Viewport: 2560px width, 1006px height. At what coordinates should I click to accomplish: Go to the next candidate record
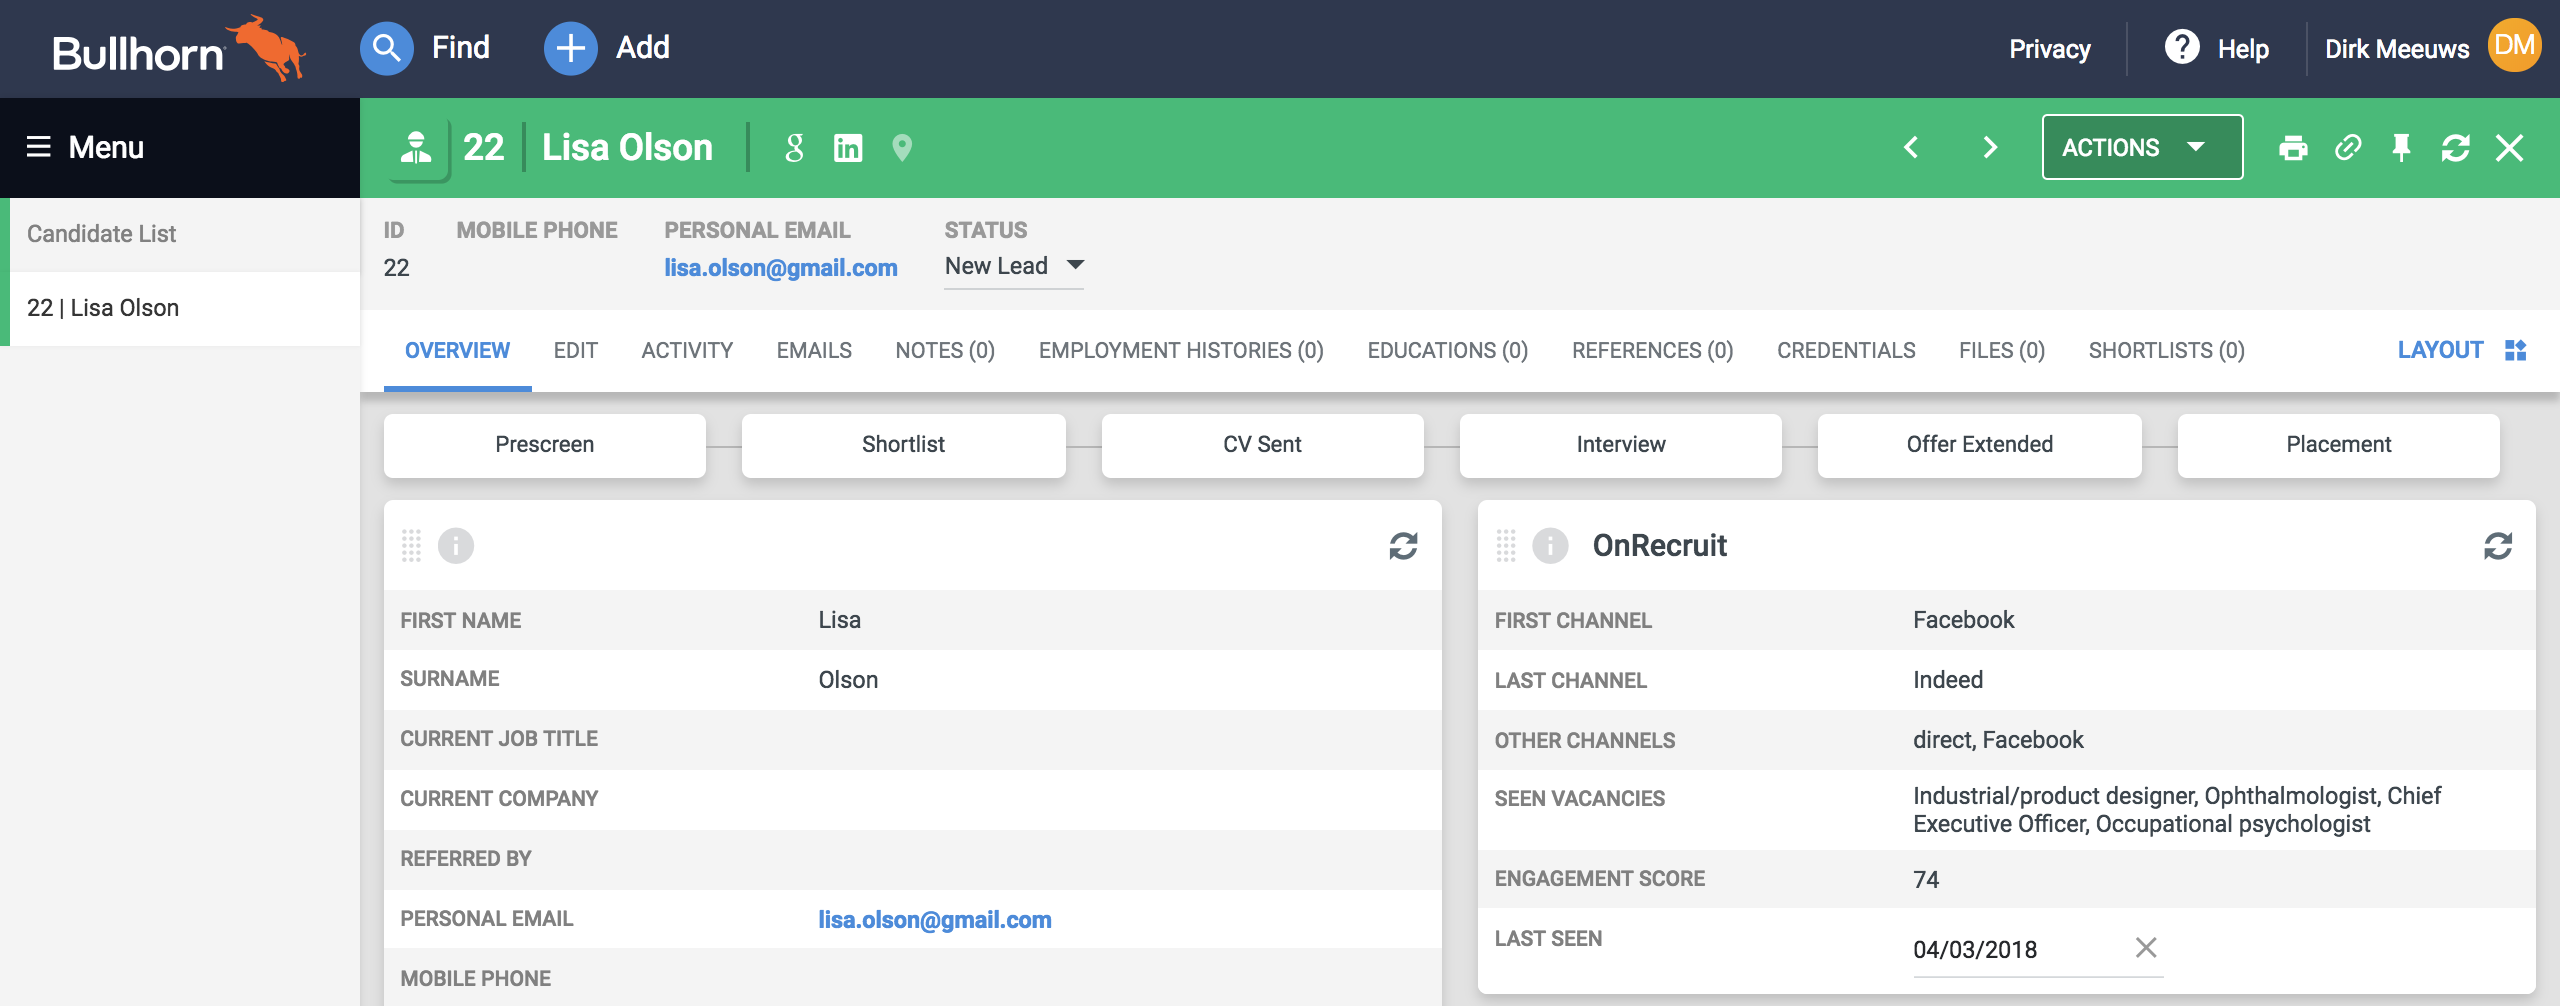pos(1990,148)
